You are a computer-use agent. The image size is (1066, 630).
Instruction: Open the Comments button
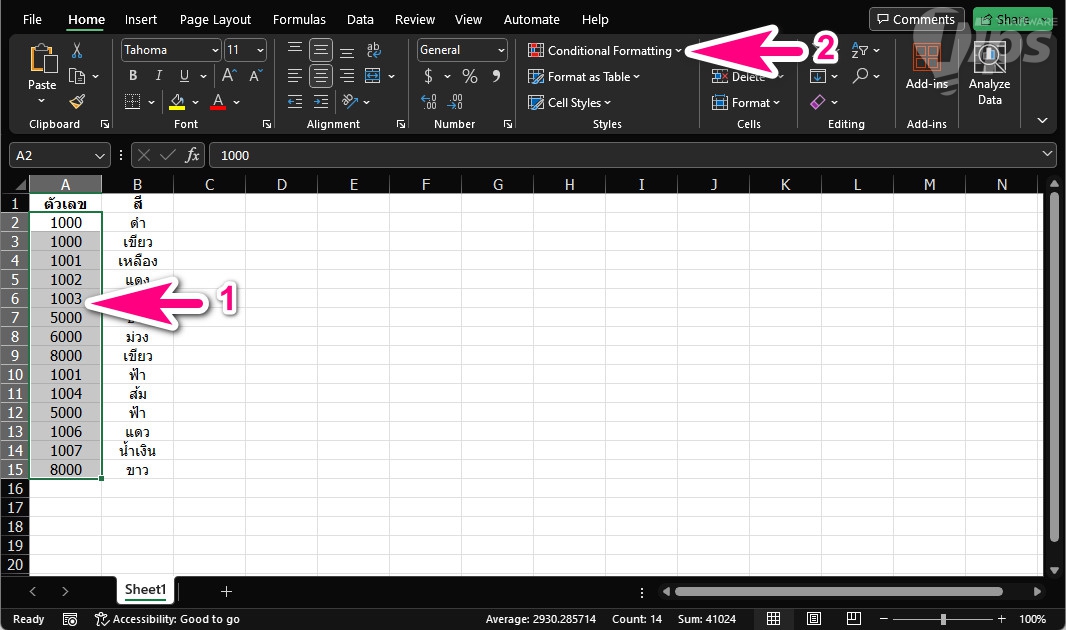[x=916, y=19]
